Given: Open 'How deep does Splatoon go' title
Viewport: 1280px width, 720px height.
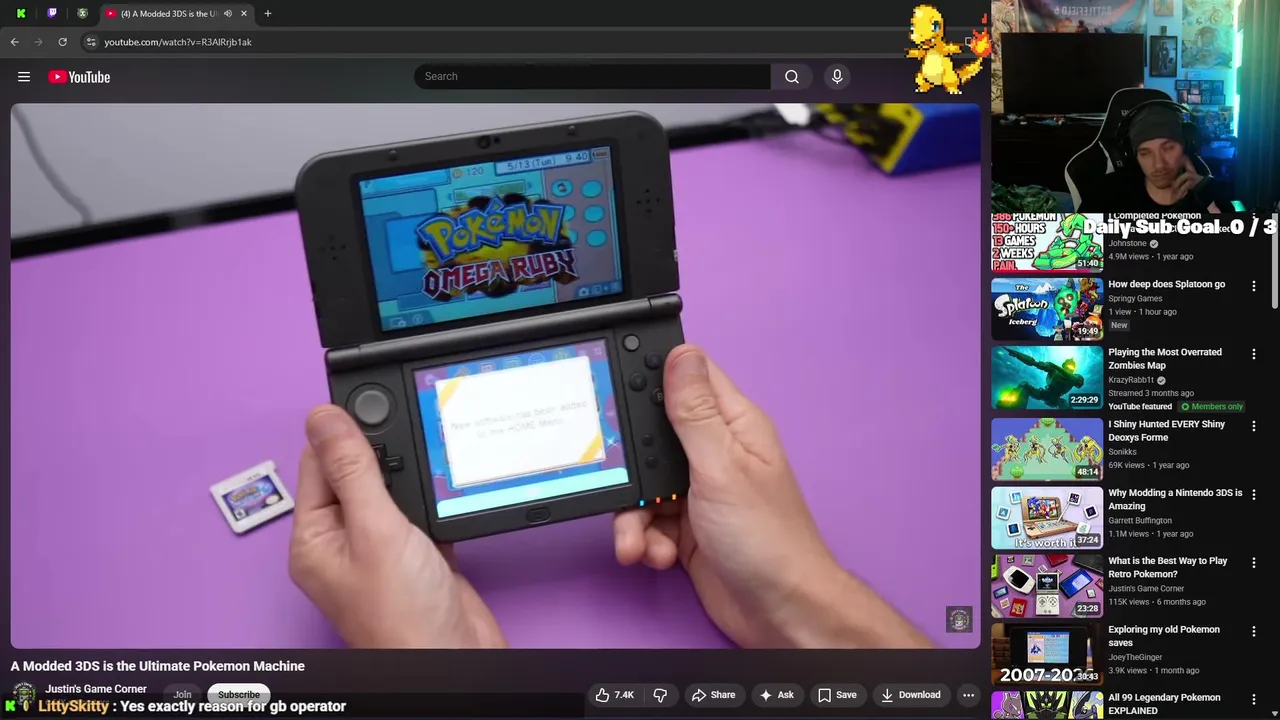Looking at the screenshot, I should tap(1166, 284).
